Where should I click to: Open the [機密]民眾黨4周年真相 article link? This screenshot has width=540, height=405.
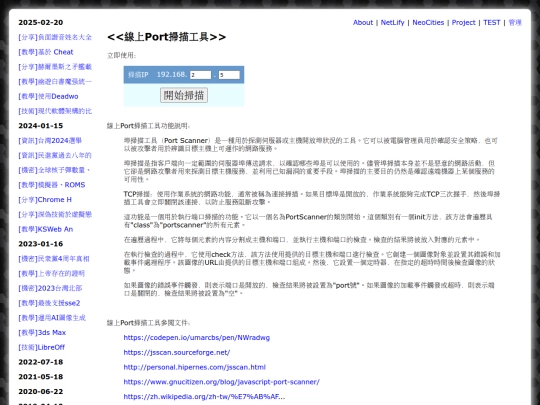click(x=54, y=259)
